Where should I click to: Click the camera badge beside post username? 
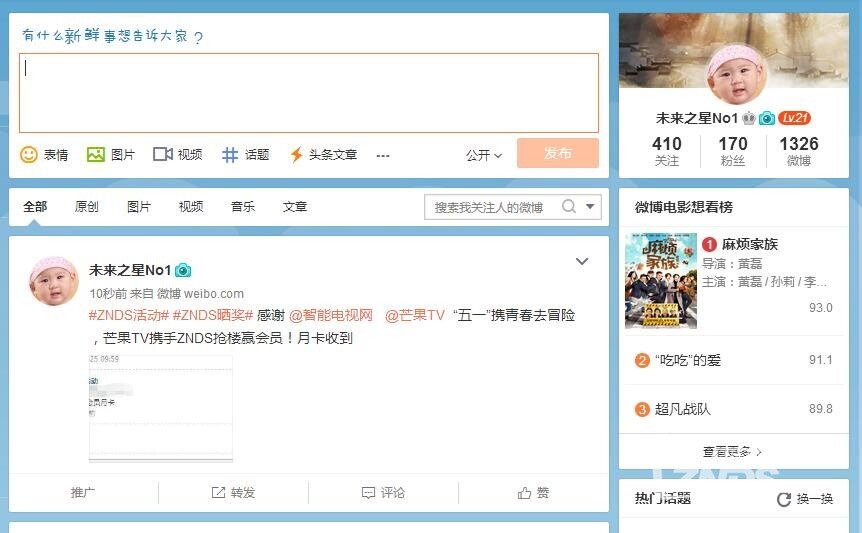183,270
